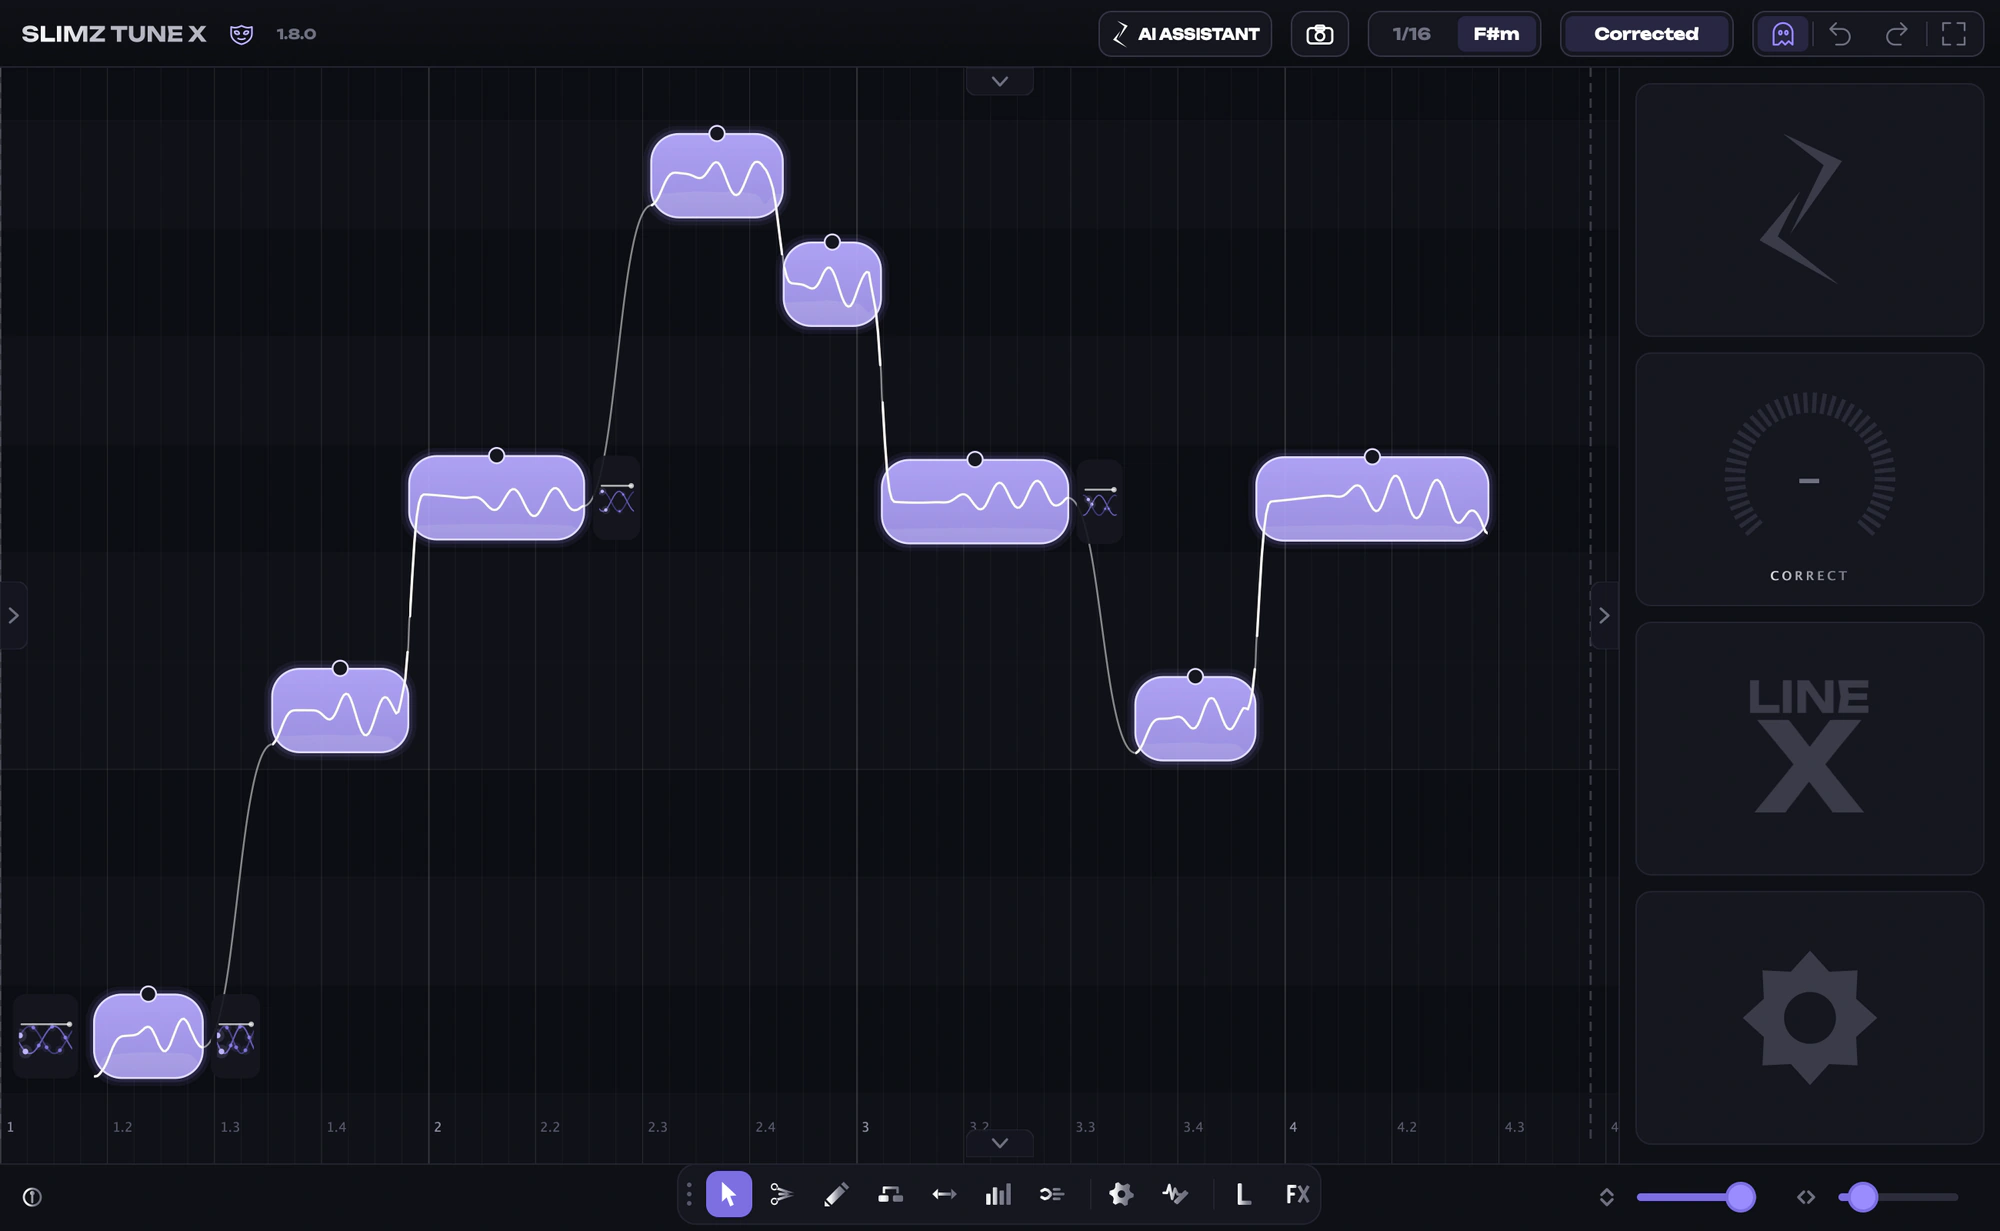
Task: Toggle the Corrected view mode
Action: (1646, 34)
